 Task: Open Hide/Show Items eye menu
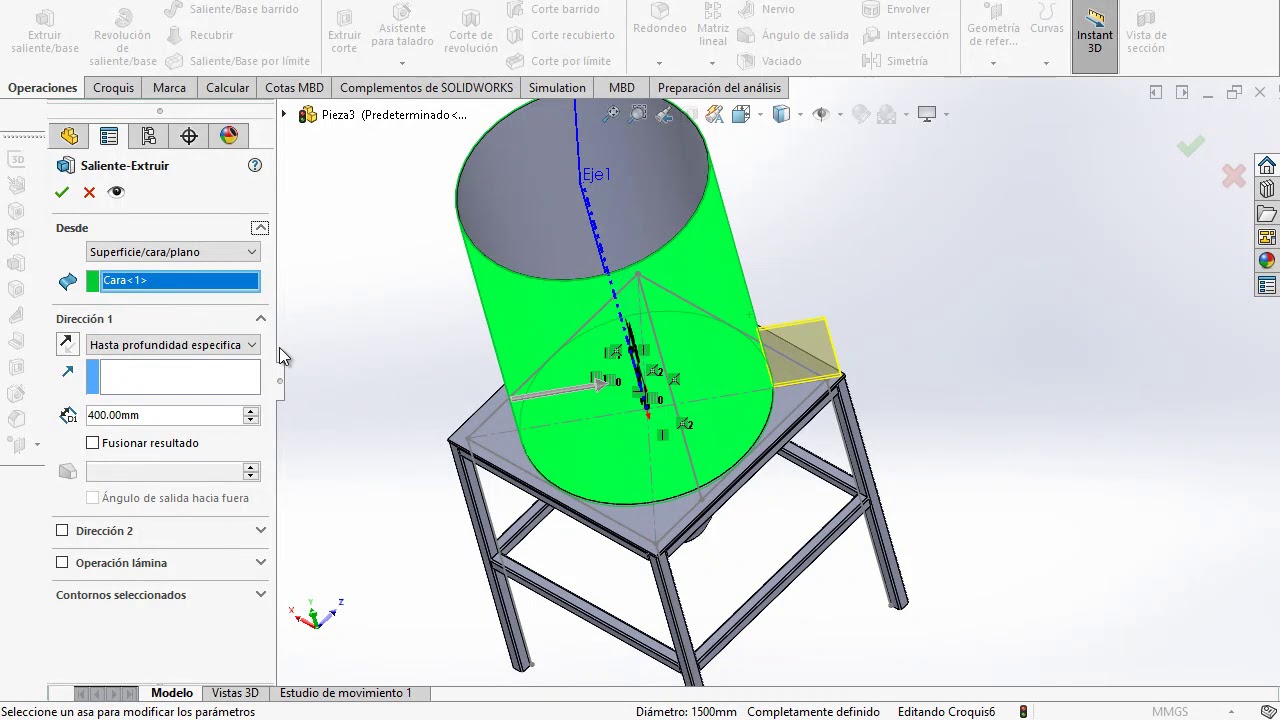coord(821,114)
